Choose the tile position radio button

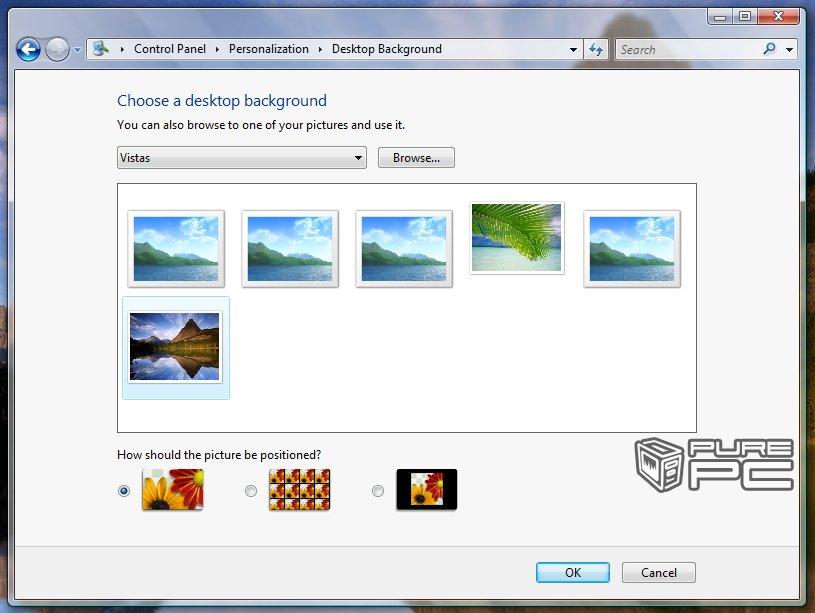point(251,490)
